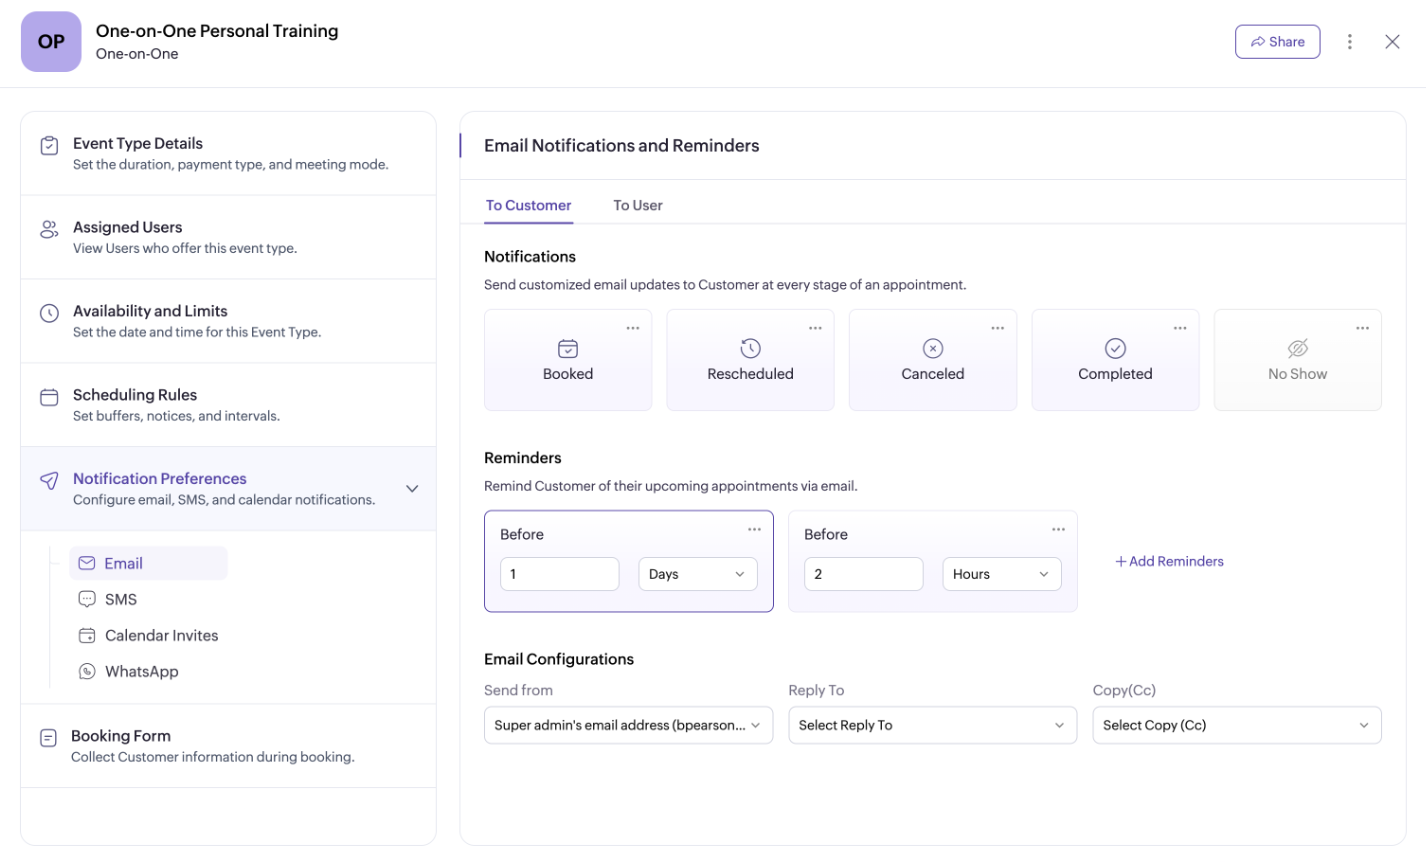
Task: Open options on the 1 Days reminder
Action: pyautogui.click(x=754, y=529)
